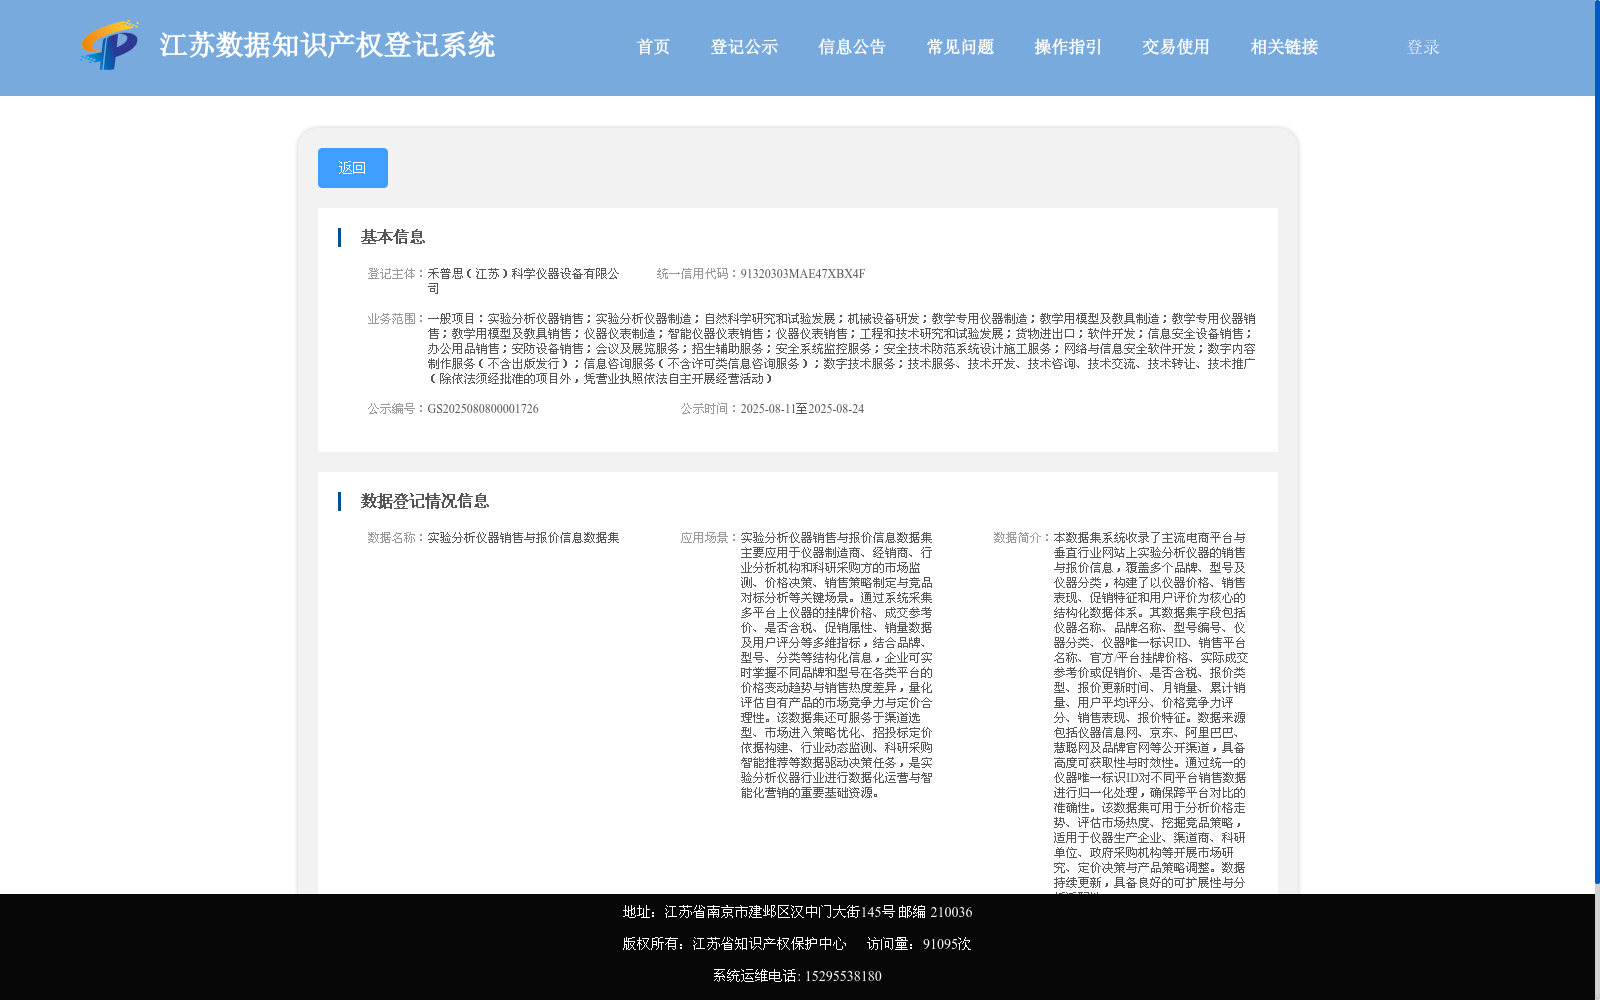Open 相关链接 in the navigation bar
Screen dimensions: 1600x1000
coord(1284,47)
